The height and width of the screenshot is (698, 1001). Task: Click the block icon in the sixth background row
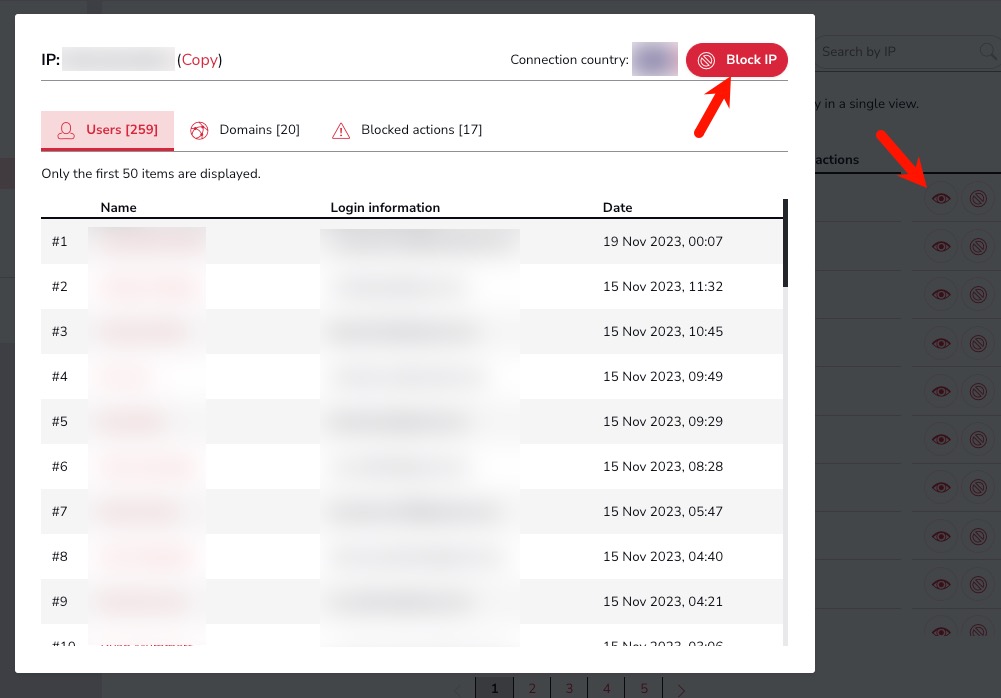tap(978, 439)
